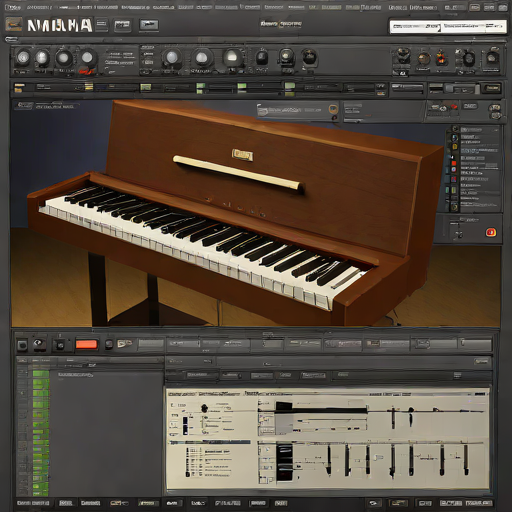Turn the first knob in the leftmost knob group
Screen dimensions: 512x512
[23, 58]
